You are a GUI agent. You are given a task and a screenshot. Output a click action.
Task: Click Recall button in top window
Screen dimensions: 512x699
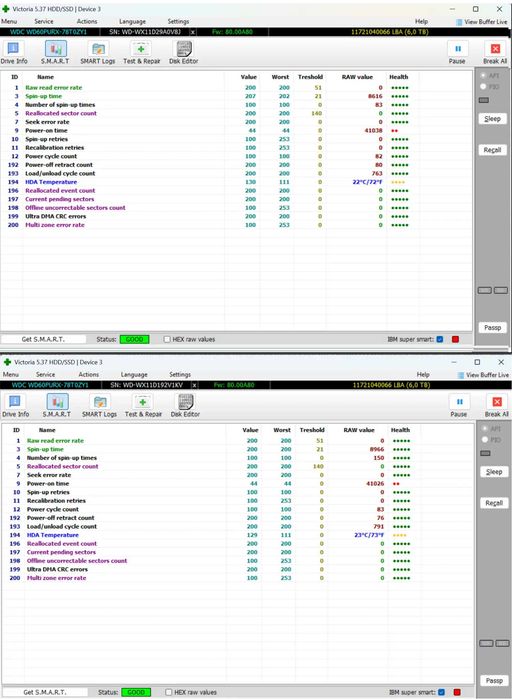tap(492, 150)
